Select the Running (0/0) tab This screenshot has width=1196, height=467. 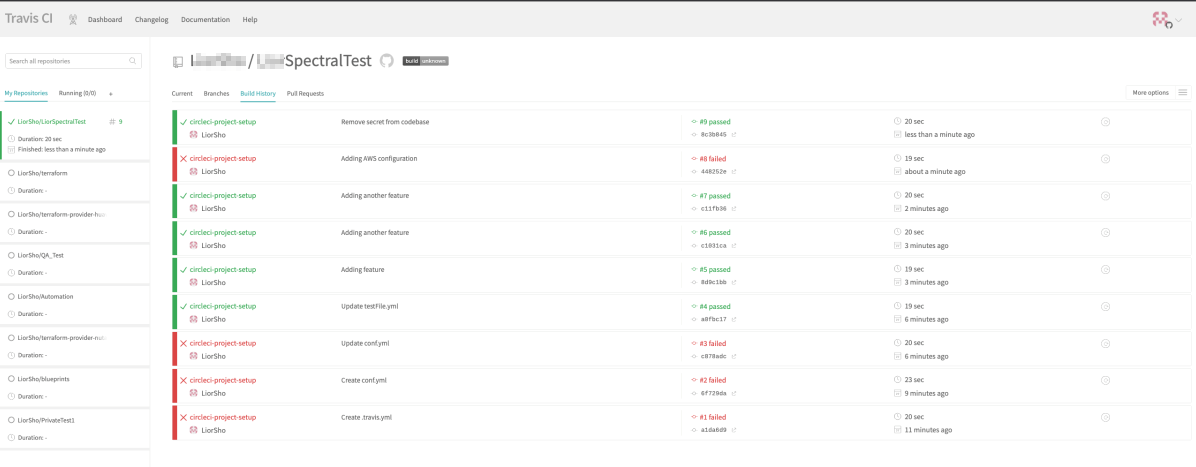(78, 93)
